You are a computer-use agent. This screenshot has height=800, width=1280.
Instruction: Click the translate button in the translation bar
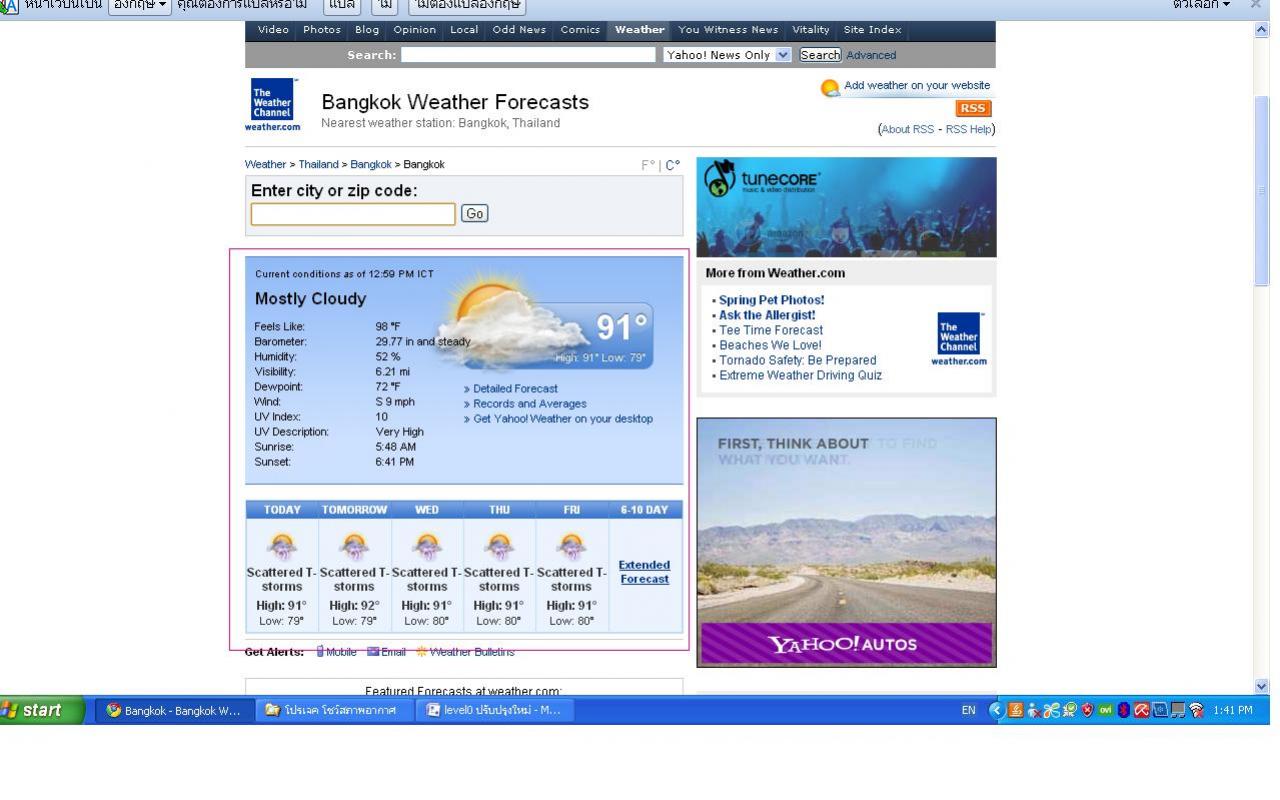click(343, 5)
